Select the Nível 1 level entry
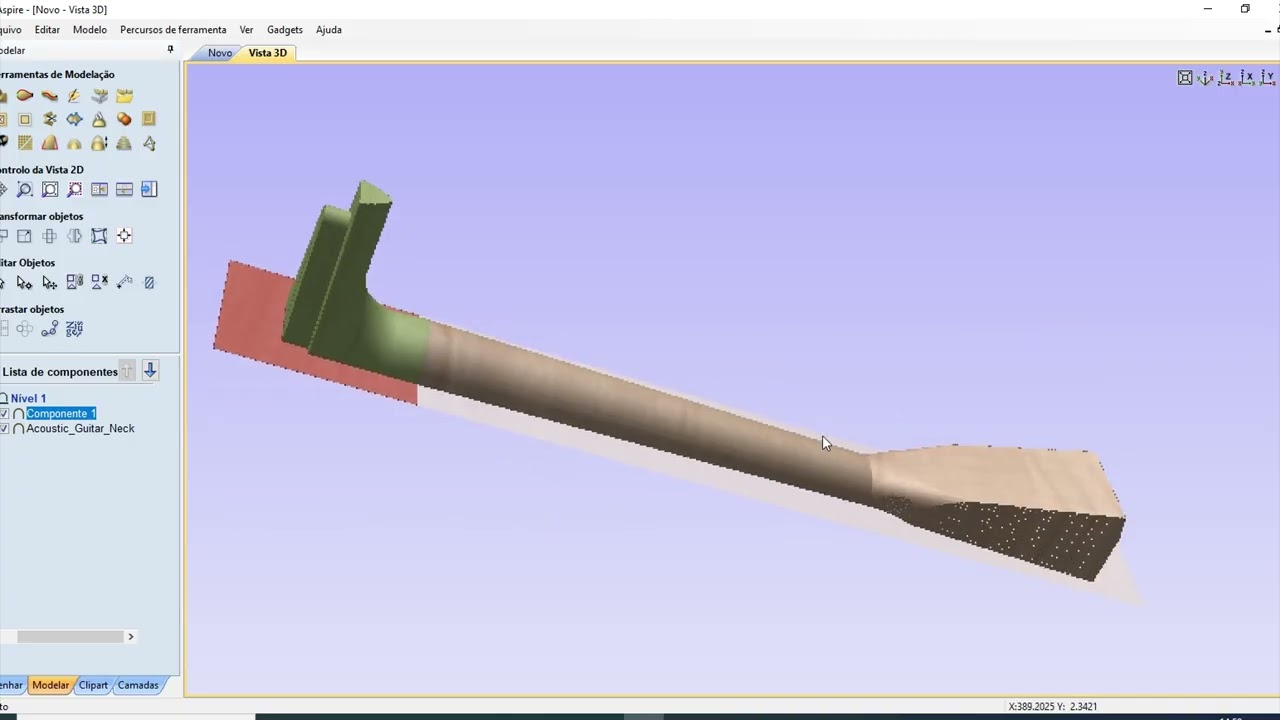 tap(28, 398)
